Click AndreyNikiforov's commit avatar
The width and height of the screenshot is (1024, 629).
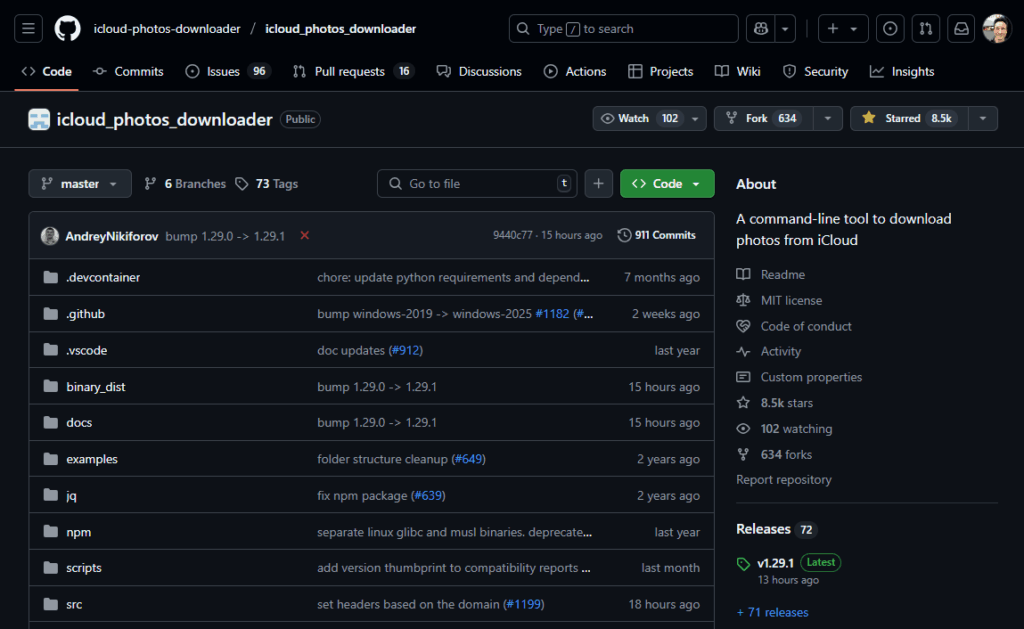tap(50, 236)
